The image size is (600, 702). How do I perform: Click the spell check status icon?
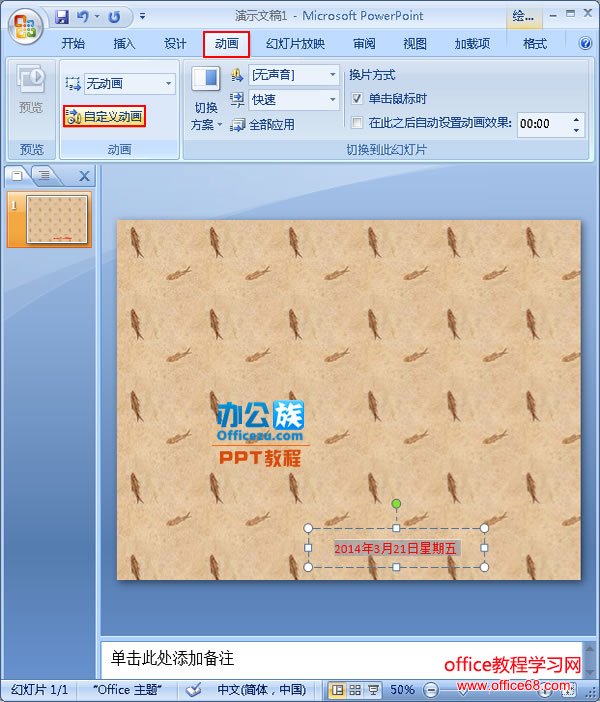pyautogui.click(x=193, y=690)
